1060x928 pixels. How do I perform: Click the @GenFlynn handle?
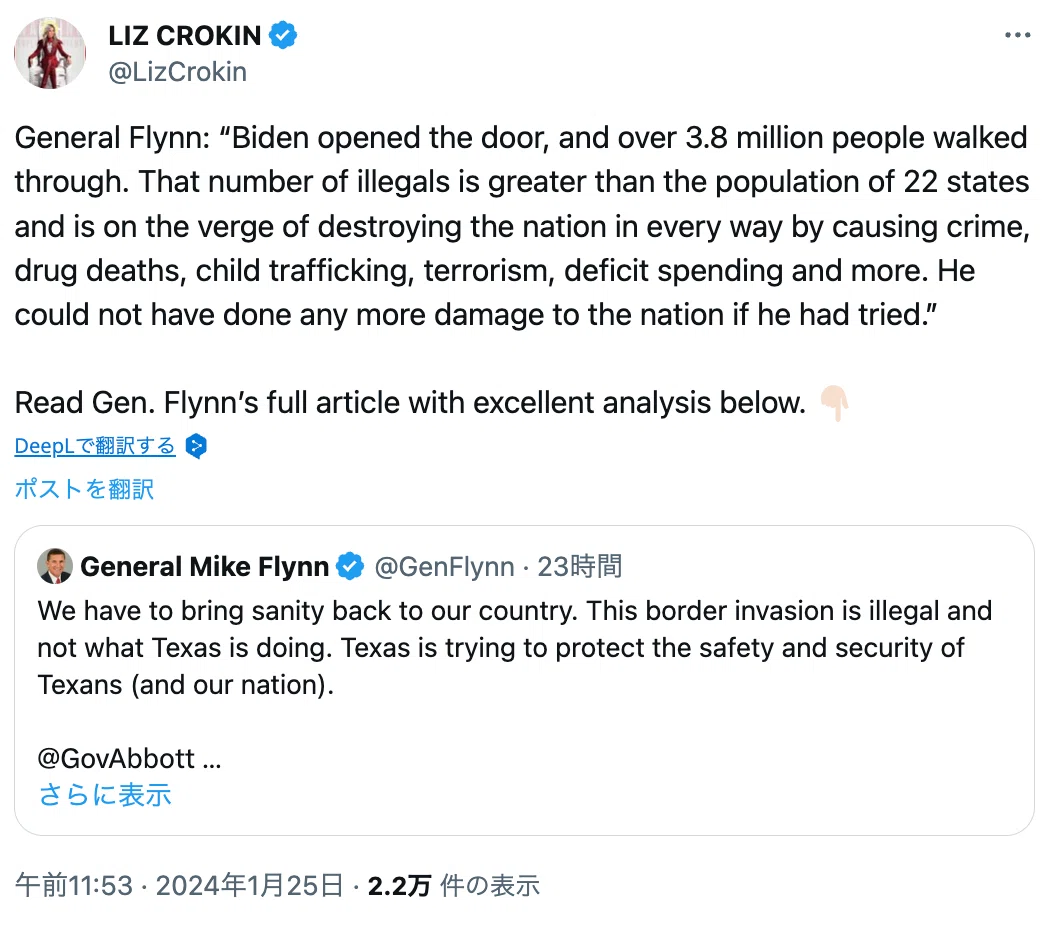(x=444, y=566)
